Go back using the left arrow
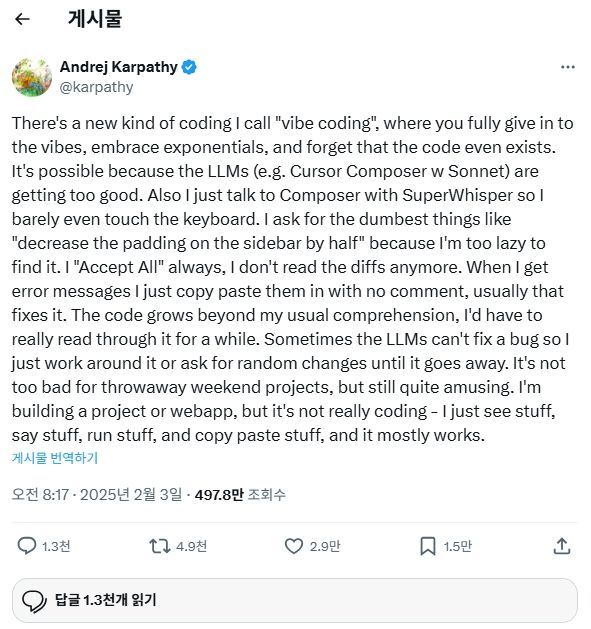Screen dimensions: 591x629 22,19
